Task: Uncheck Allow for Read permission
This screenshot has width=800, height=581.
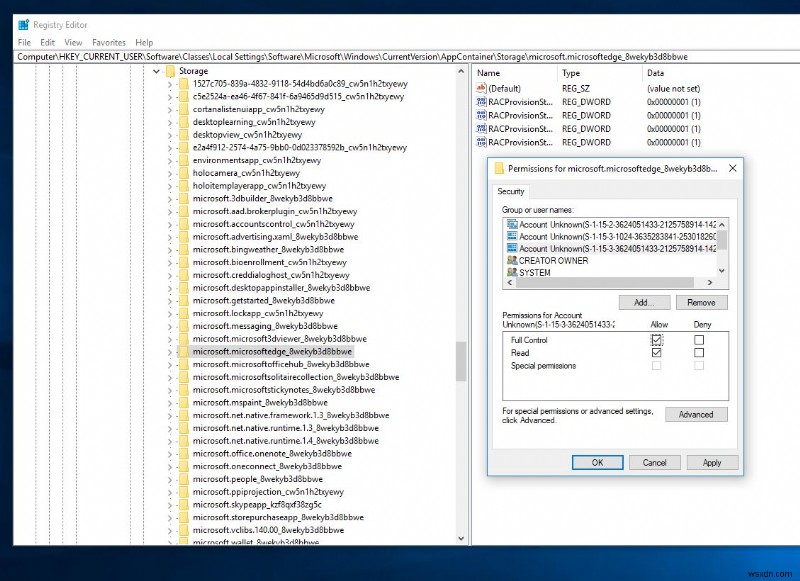Action: (656, 351)
